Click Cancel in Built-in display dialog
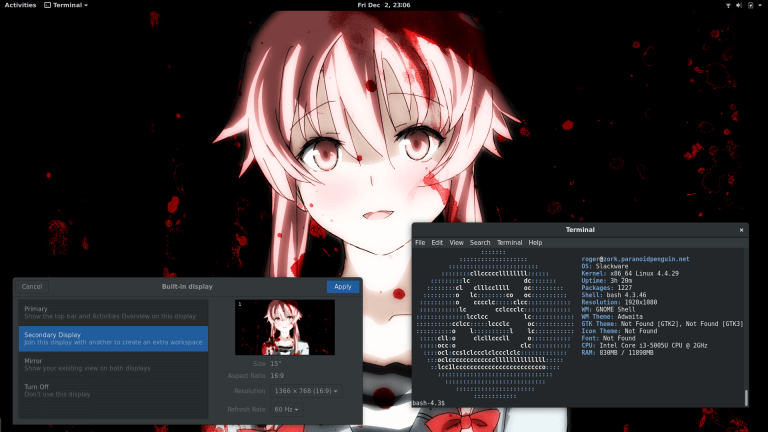 (32, 287)
